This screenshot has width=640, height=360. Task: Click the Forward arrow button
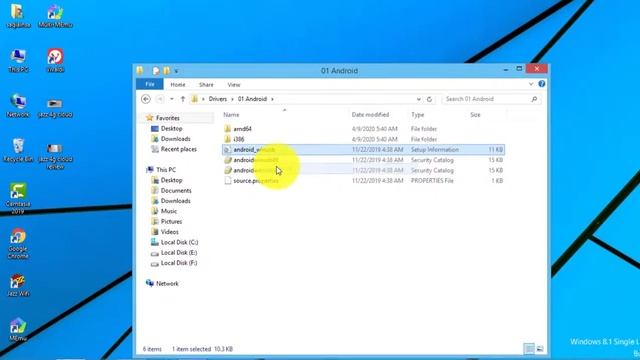[x=160, y=99]
